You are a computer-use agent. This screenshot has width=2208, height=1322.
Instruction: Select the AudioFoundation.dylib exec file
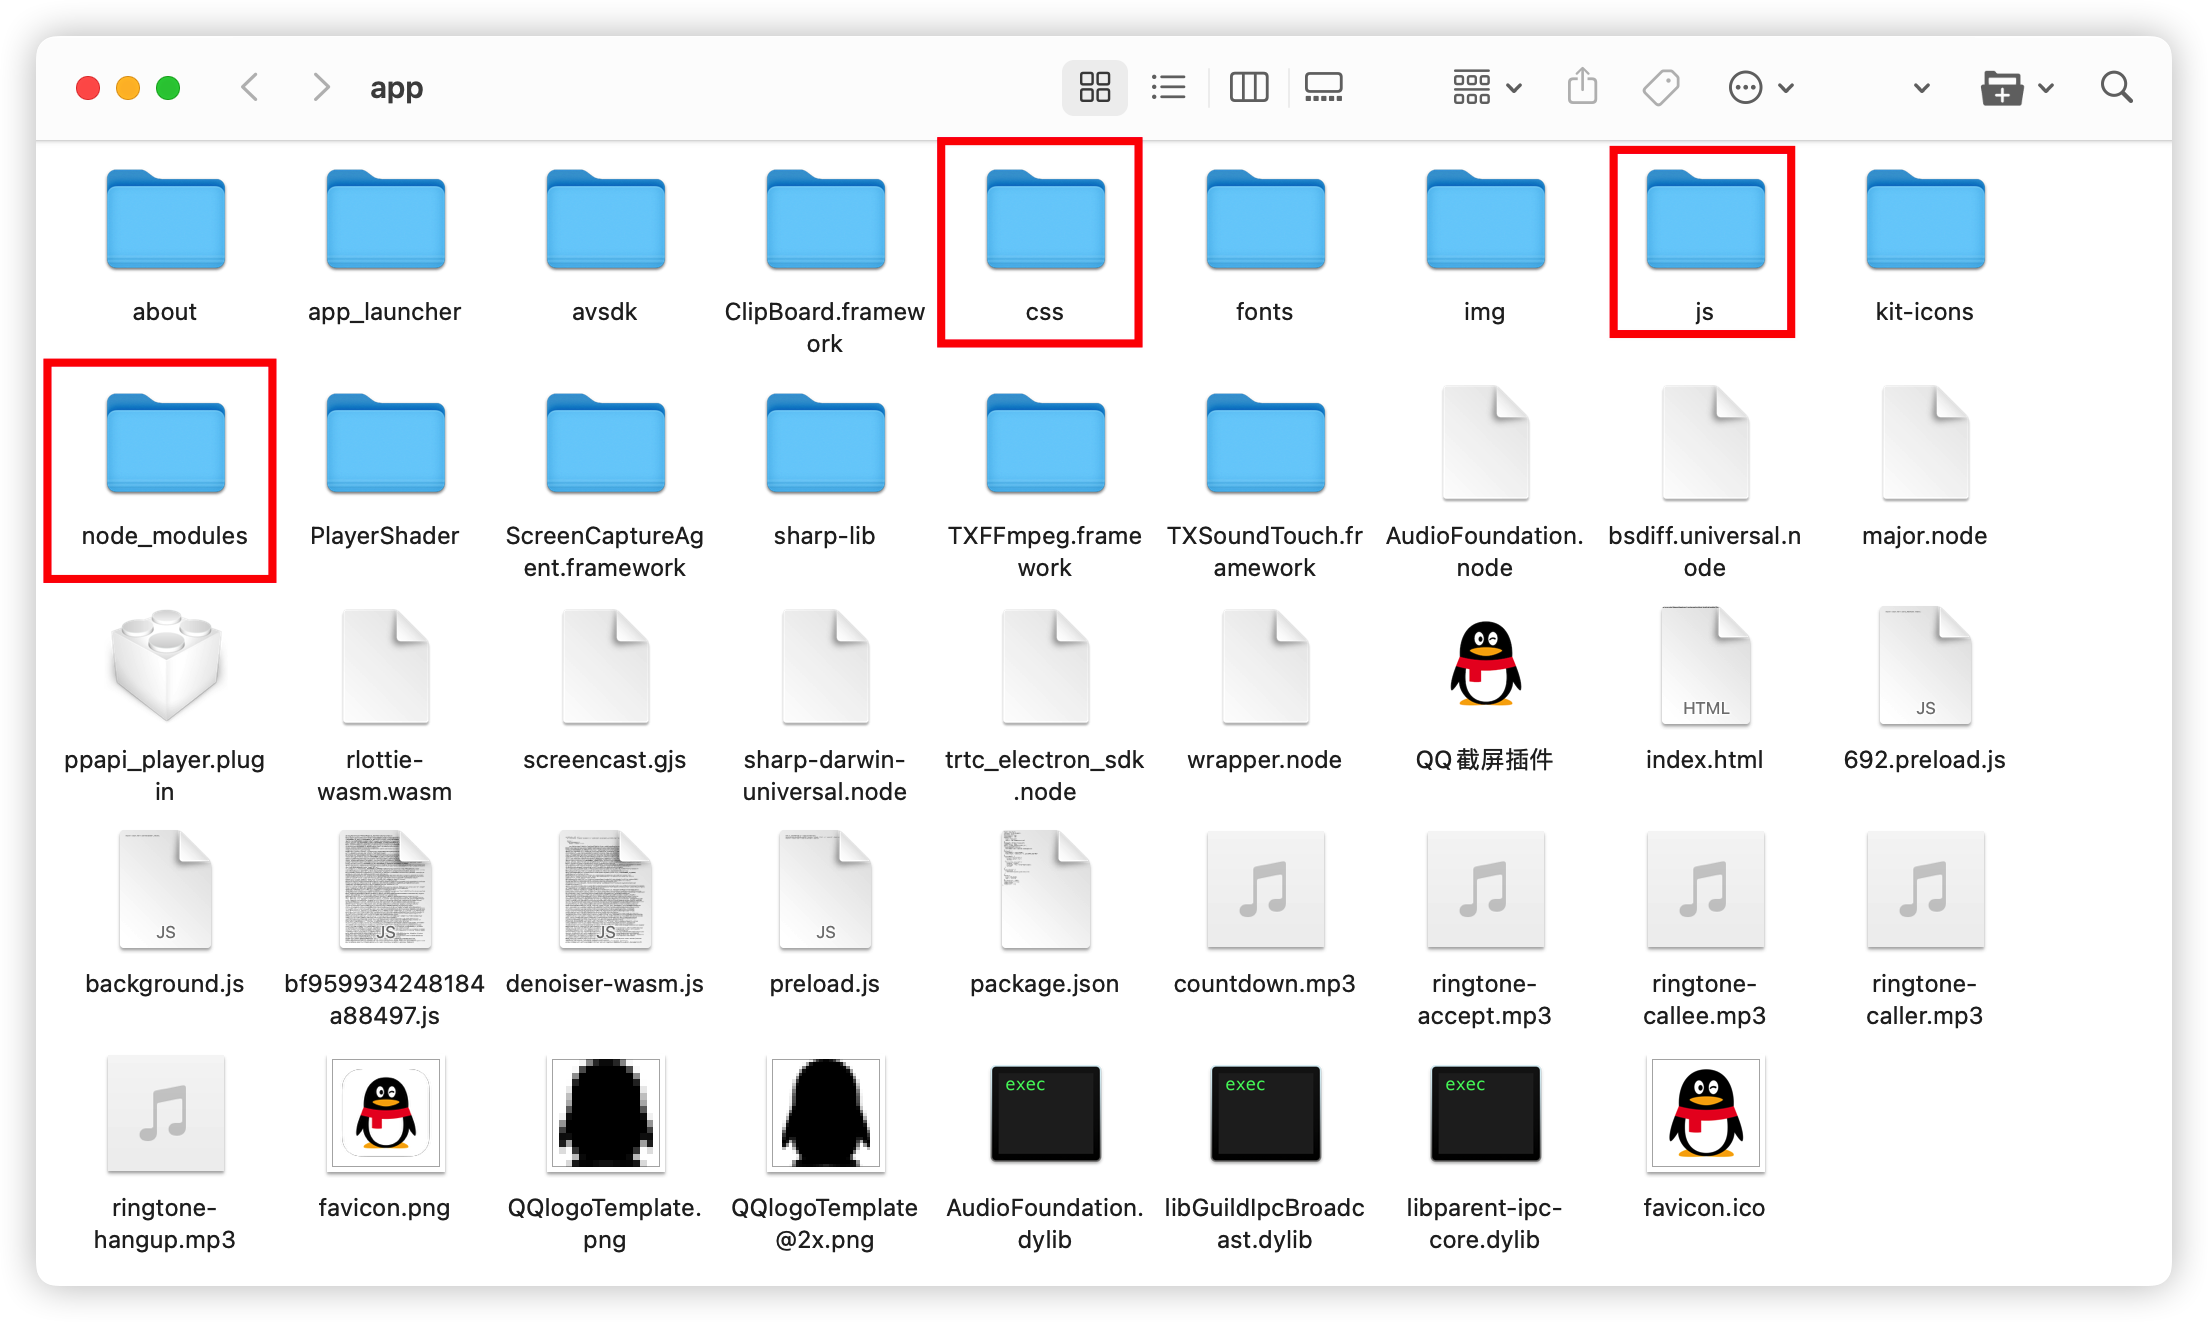[x=1045, y=1113]
